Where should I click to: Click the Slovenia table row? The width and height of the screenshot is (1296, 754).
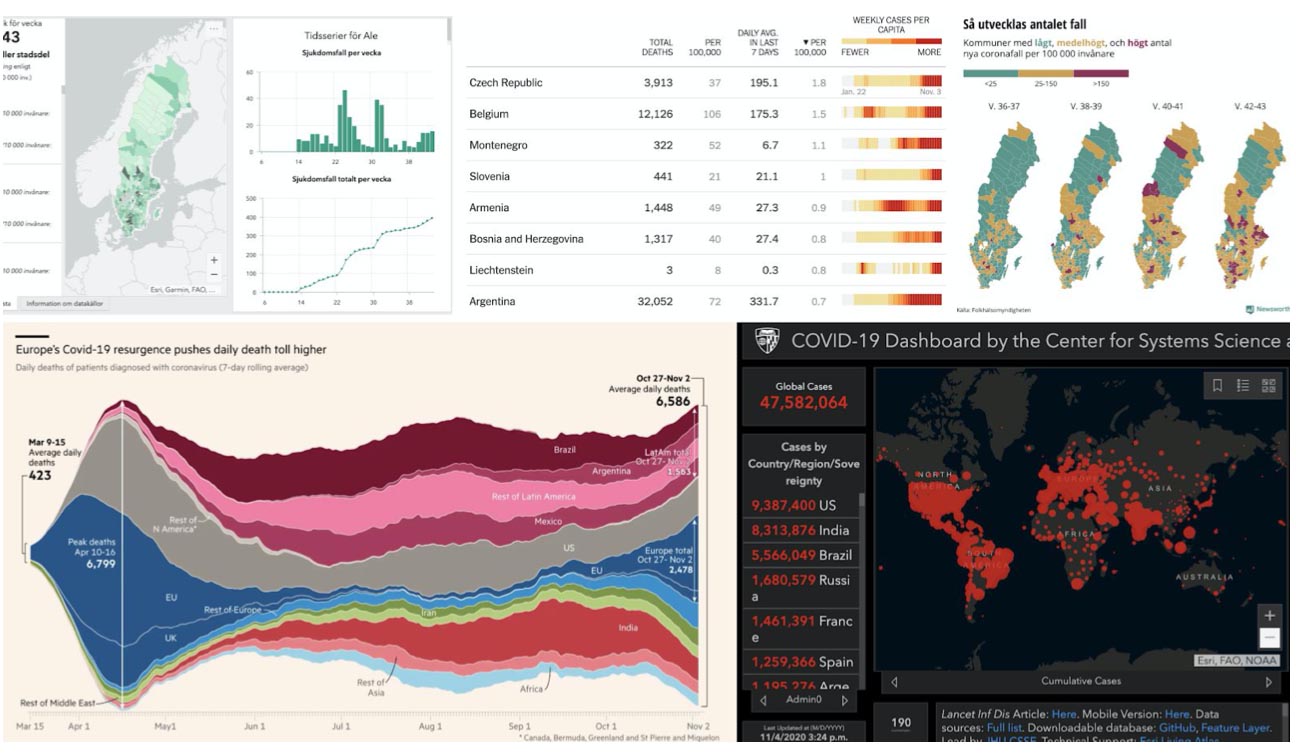coord(705,176)
